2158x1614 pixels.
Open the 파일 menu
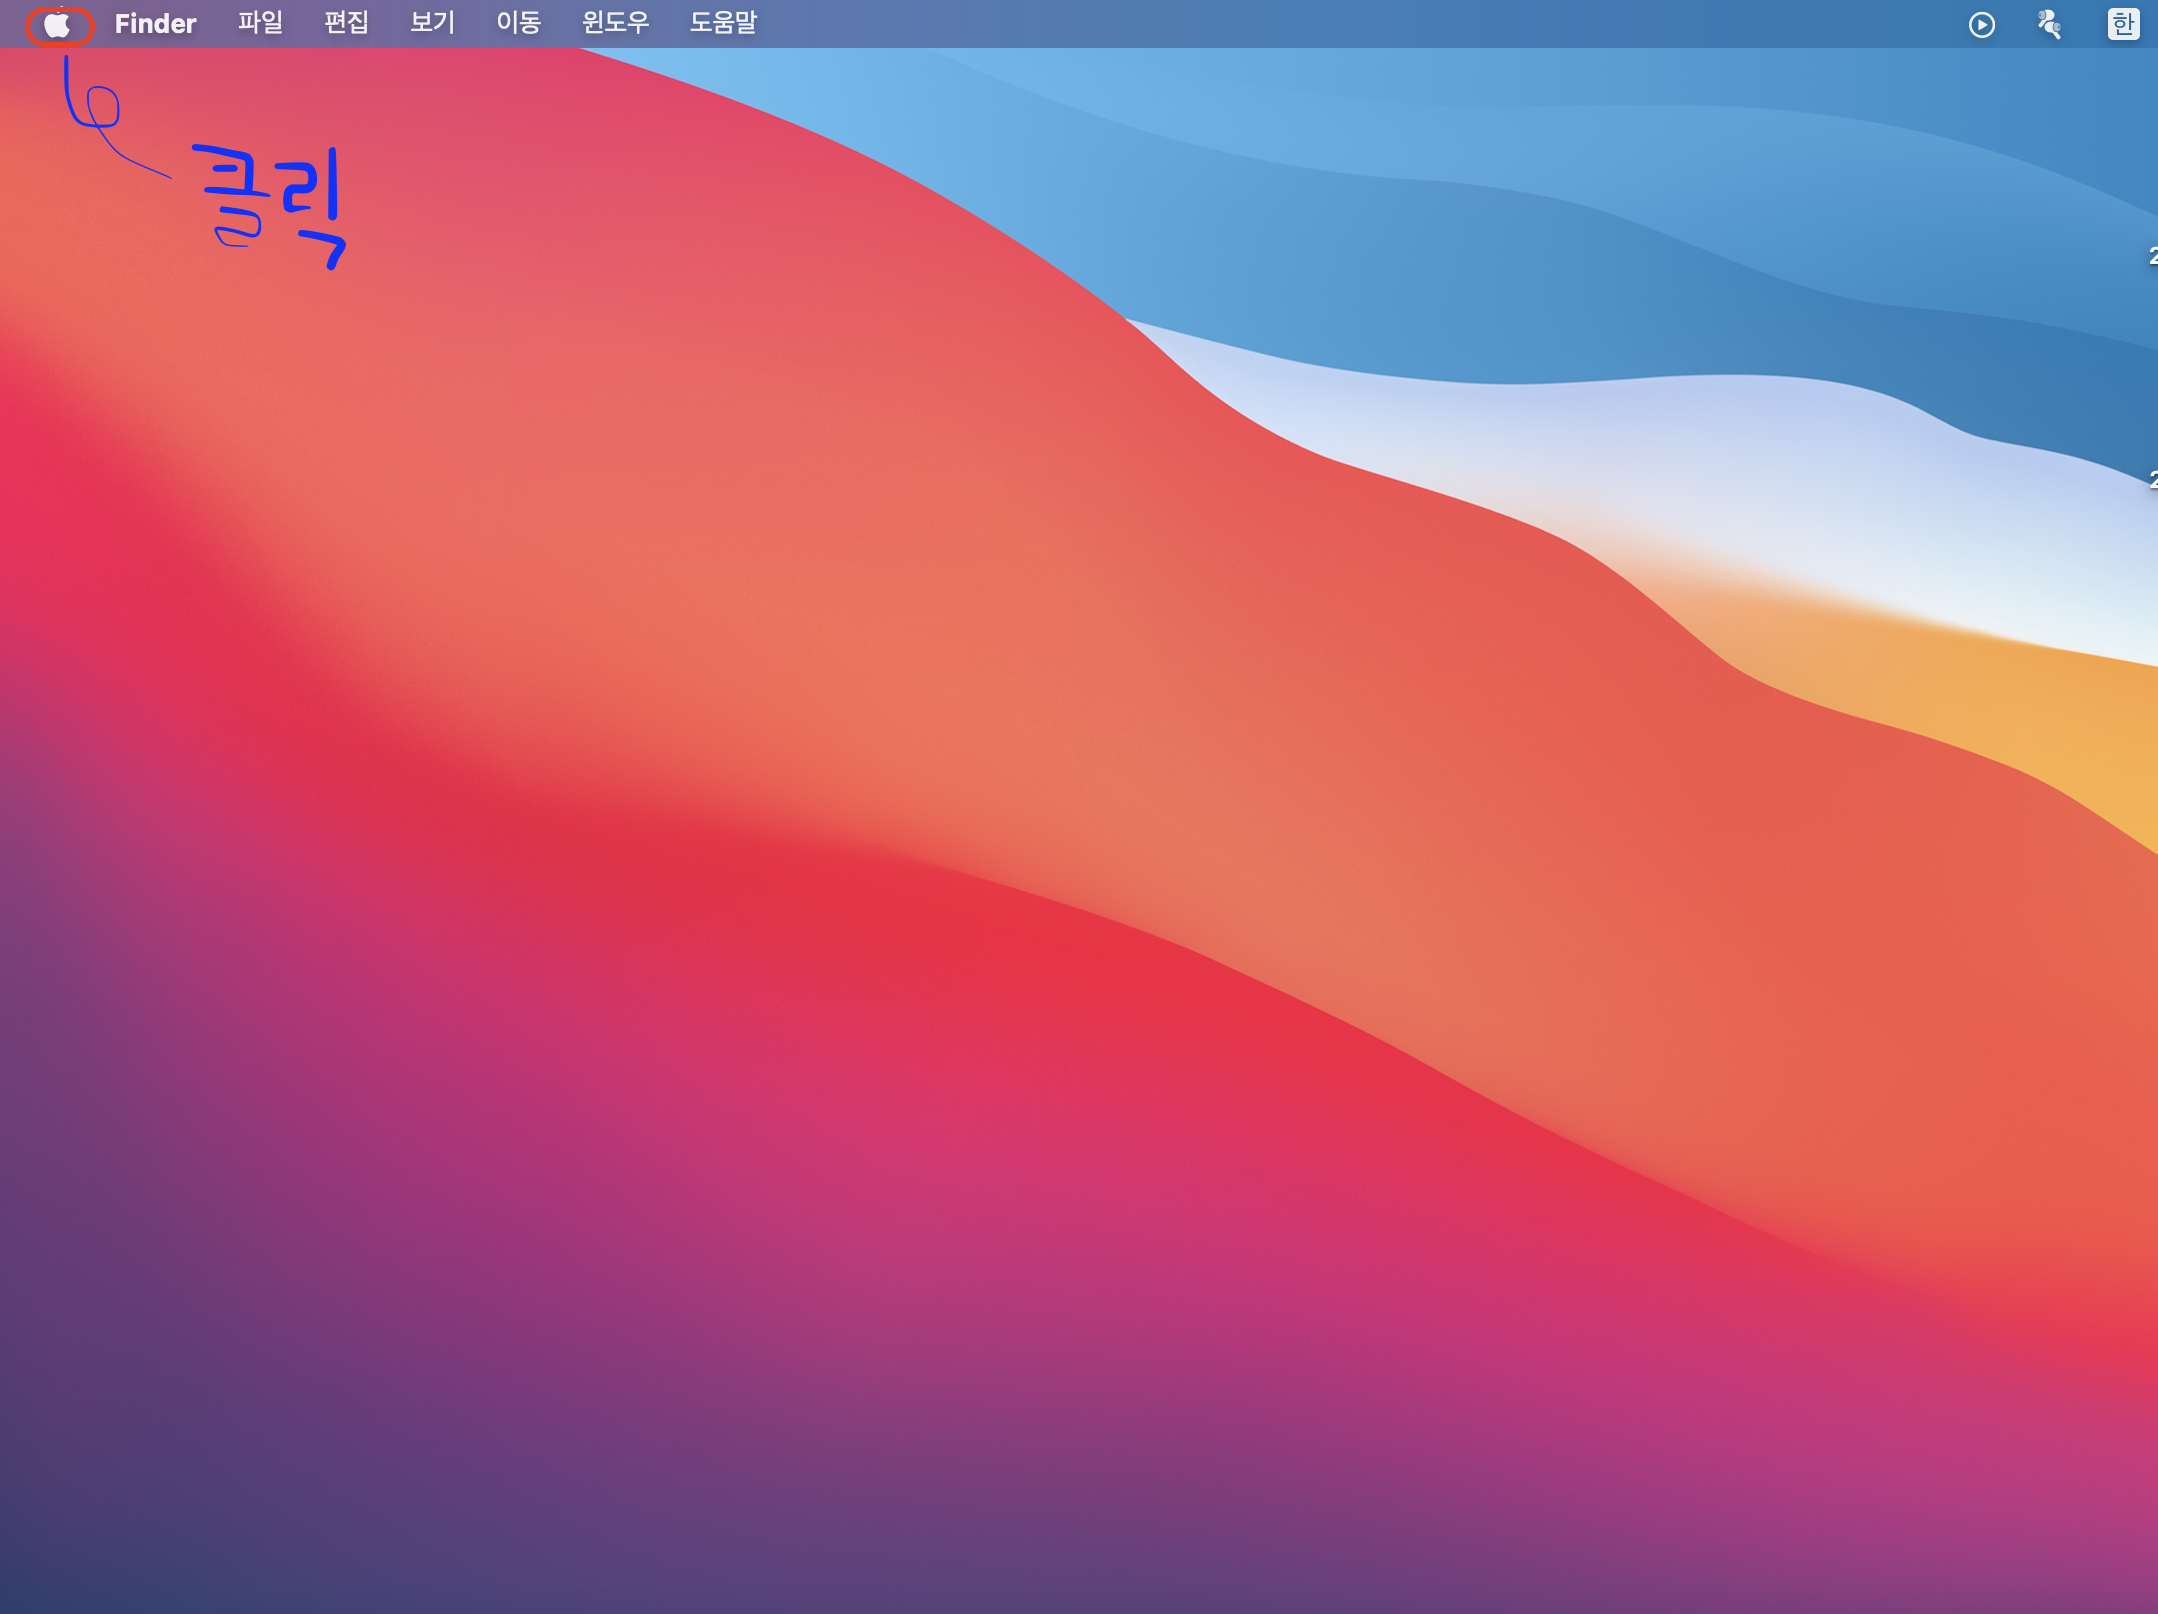pos(260,23)
